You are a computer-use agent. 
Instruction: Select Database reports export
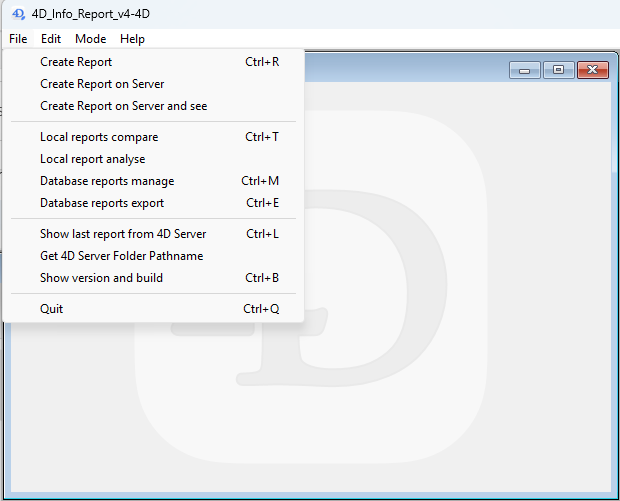[x=102, y=203]
